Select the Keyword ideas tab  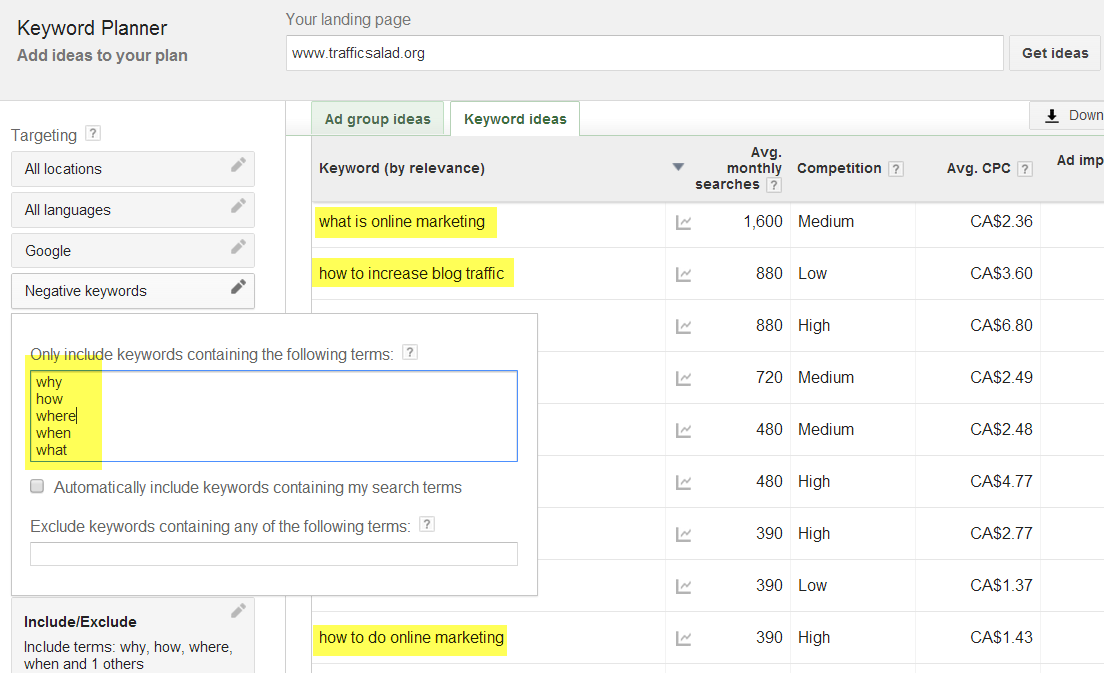[515, 119]
